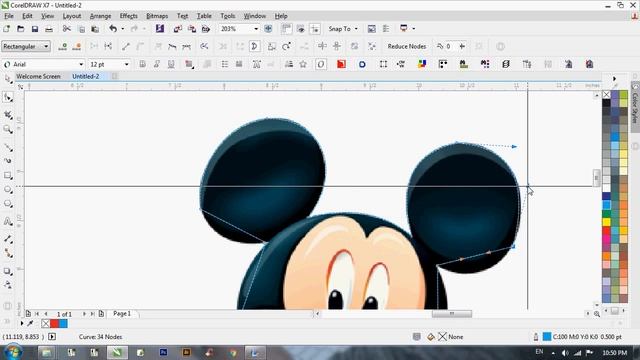Click the Print icon
The height and width of the screenshot is (360, 640).
[49, 29]
